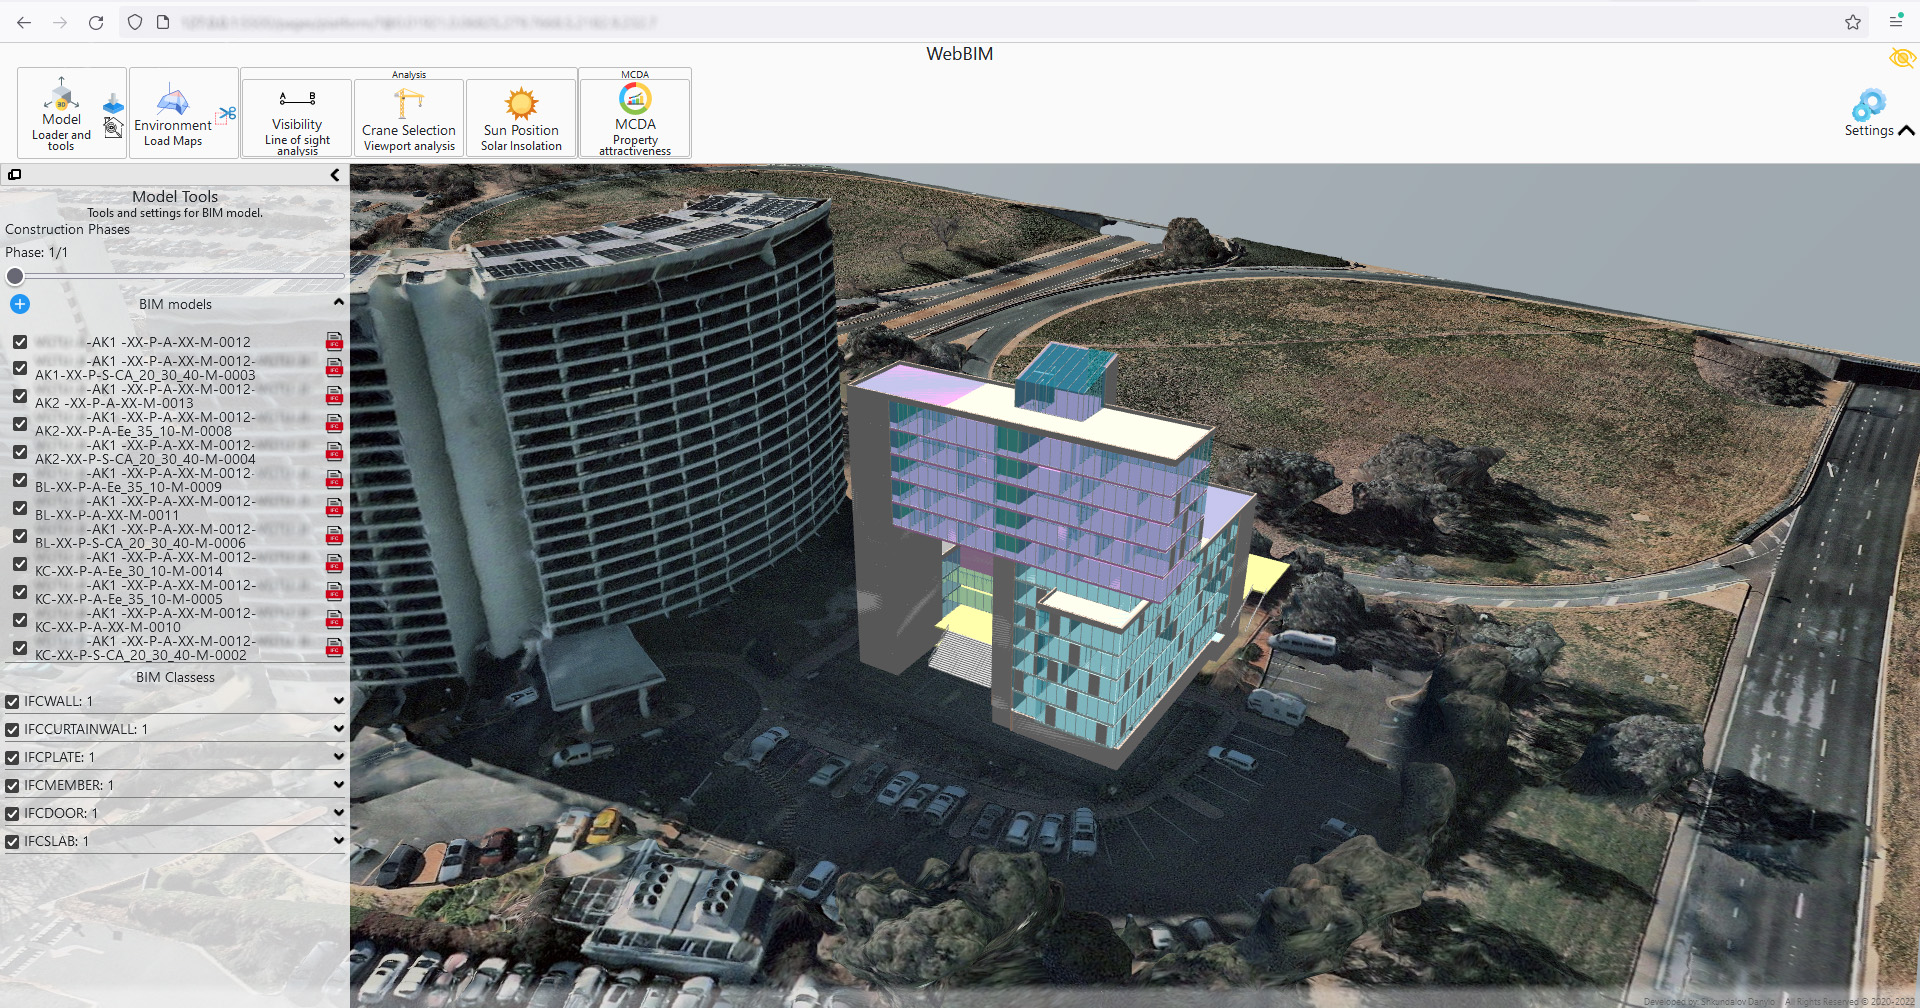This screenshot has height=1008, width=1920.
Task: Collapse the side panel with the left chevron
Action: point(334,175)
